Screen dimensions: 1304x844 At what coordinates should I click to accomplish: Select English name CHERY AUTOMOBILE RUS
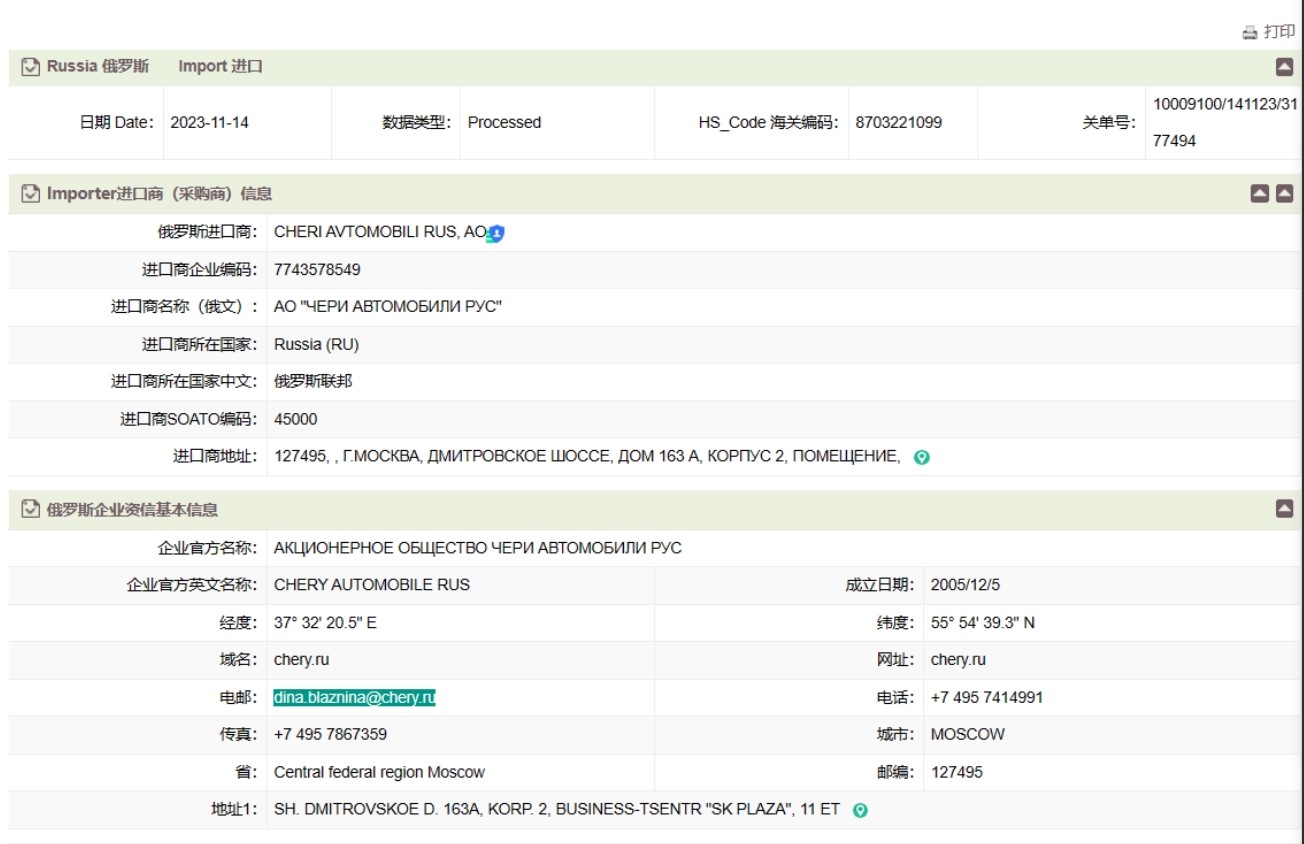click(372, 585)
